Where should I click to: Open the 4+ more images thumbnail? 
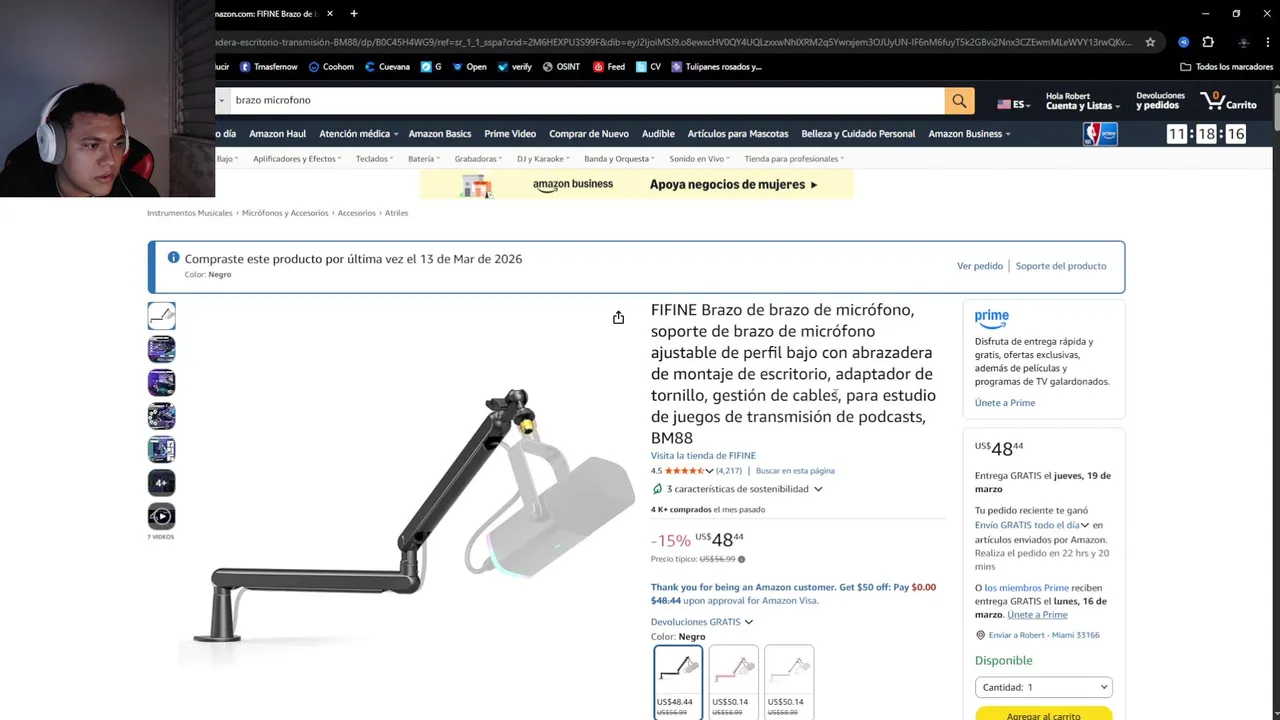pos(162,483)
